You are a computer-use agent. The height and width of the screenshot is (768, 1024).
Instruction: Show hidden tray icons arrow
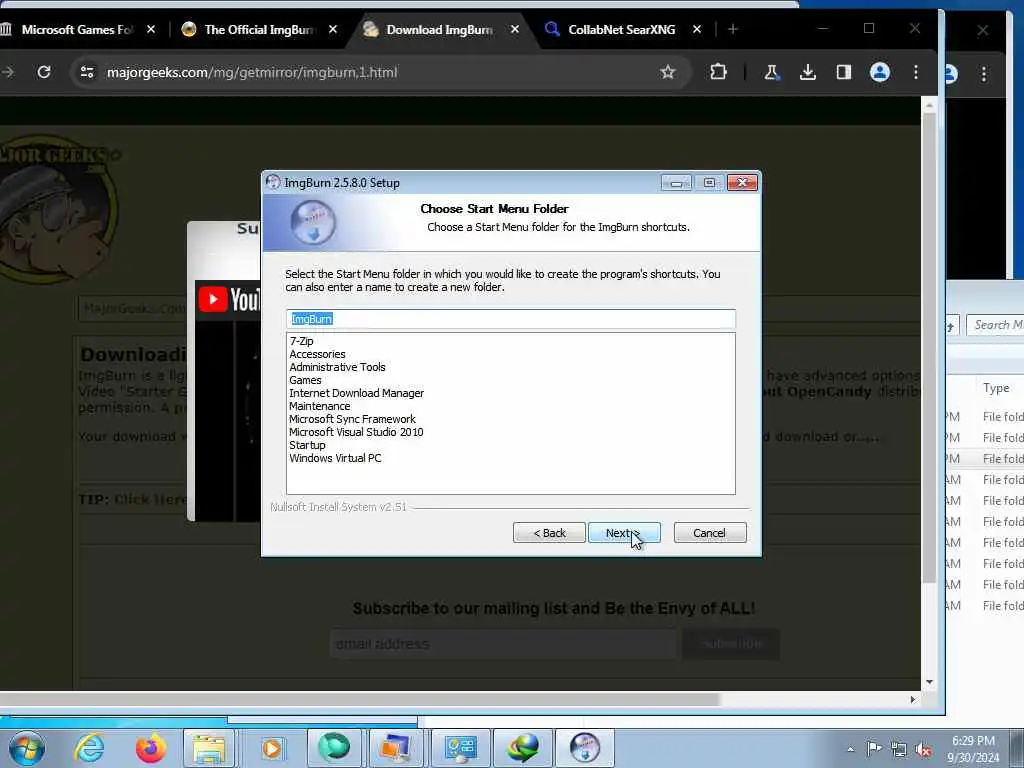click(x=850, y=749)
